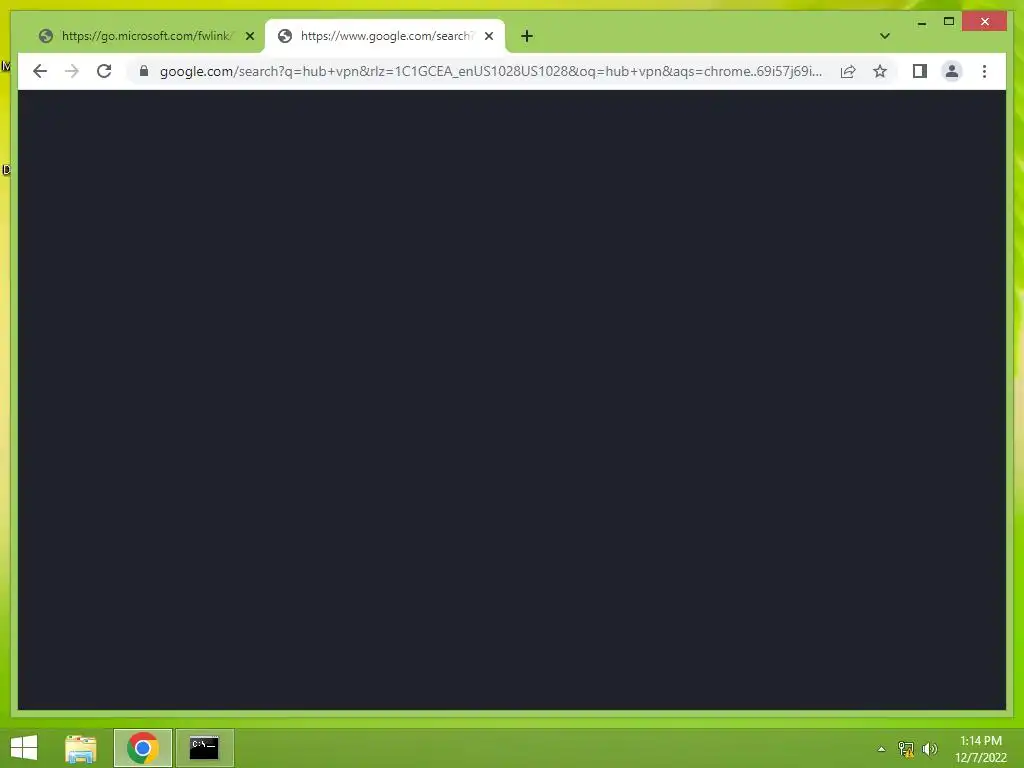Screen dimensions: 1024x768
Task: Open the volume speaker tray icon
Action: pos(930,749)
